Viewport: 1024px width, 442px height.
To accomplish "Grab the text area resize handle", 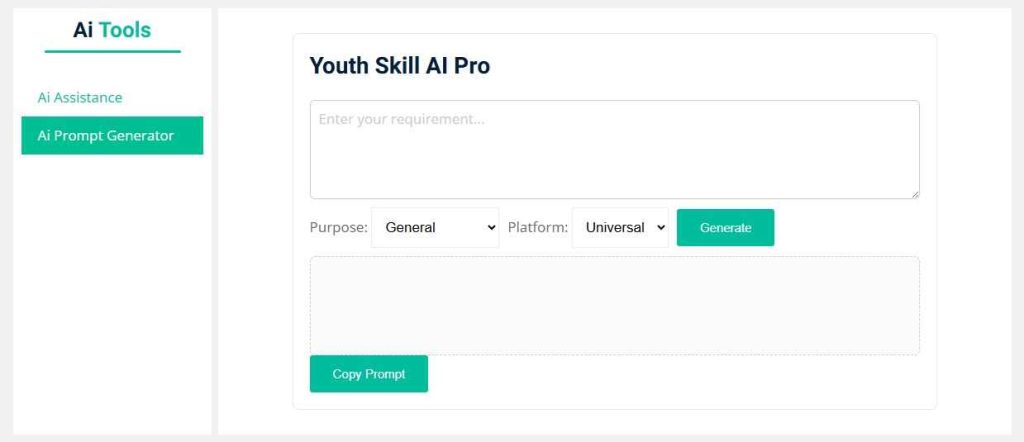I will click(914, 193).
